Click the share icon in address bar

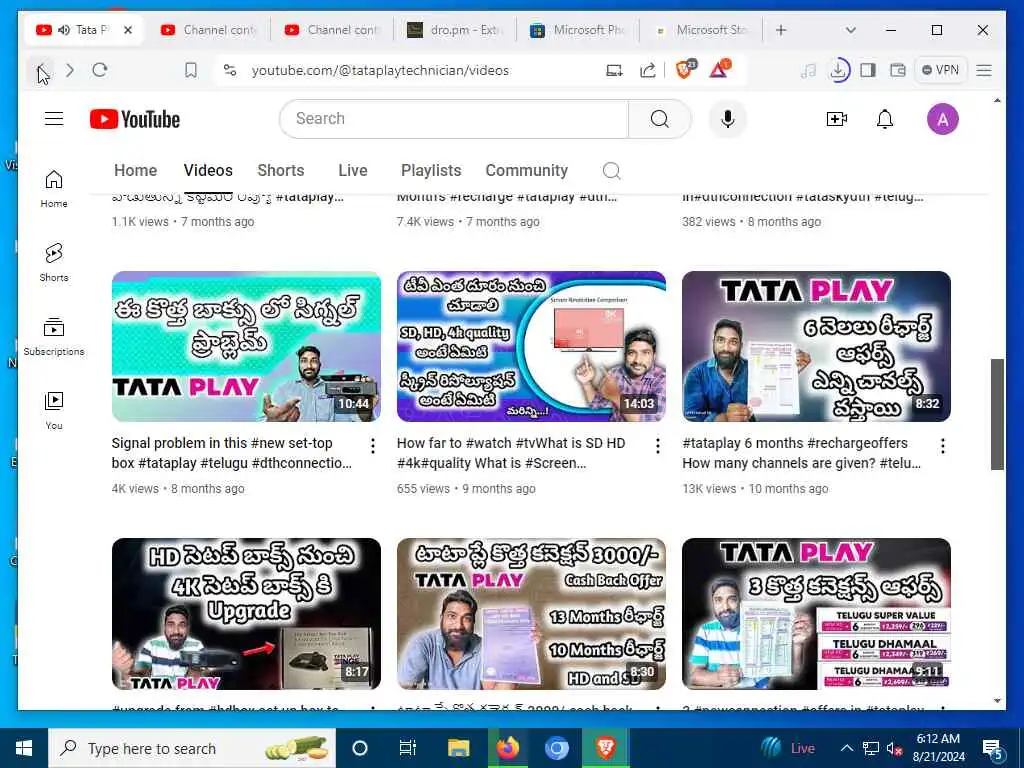pyautogui.click(x=647, y=70)
